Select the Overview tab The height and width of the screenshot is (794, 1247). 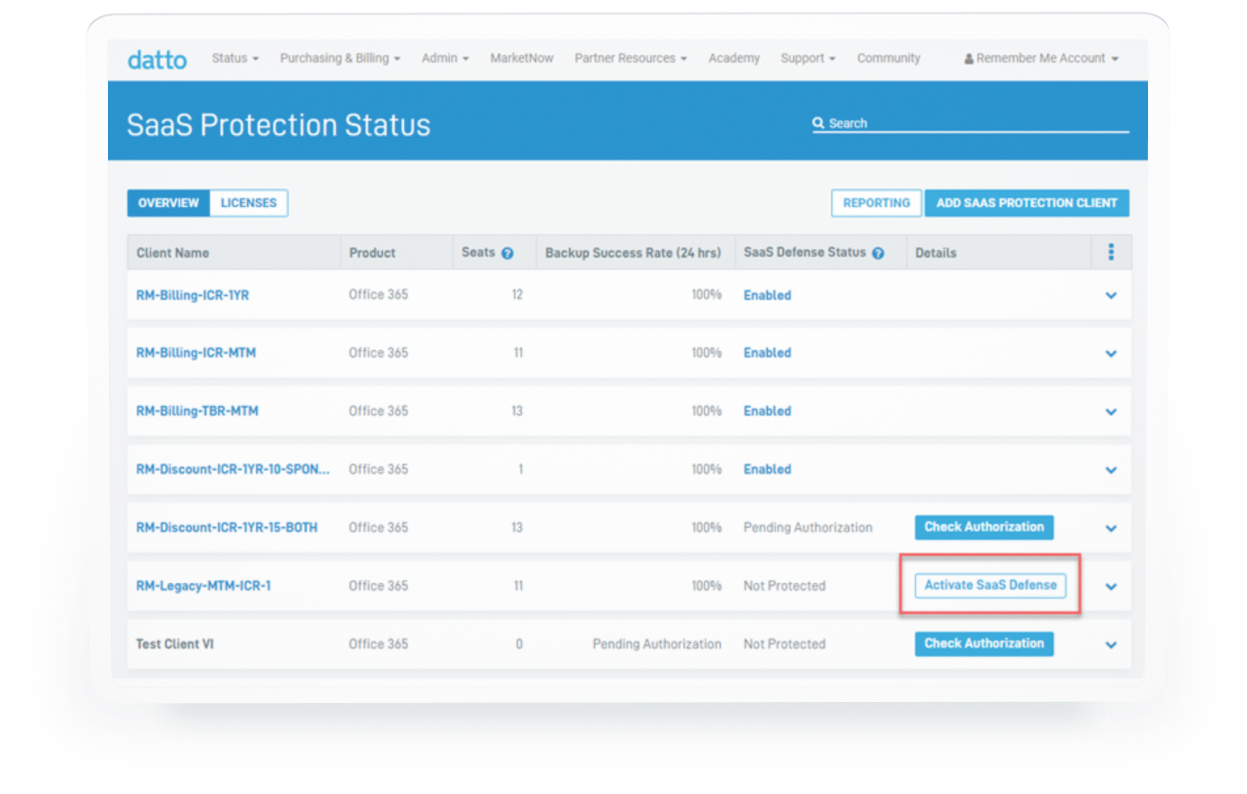pos(168,202)
